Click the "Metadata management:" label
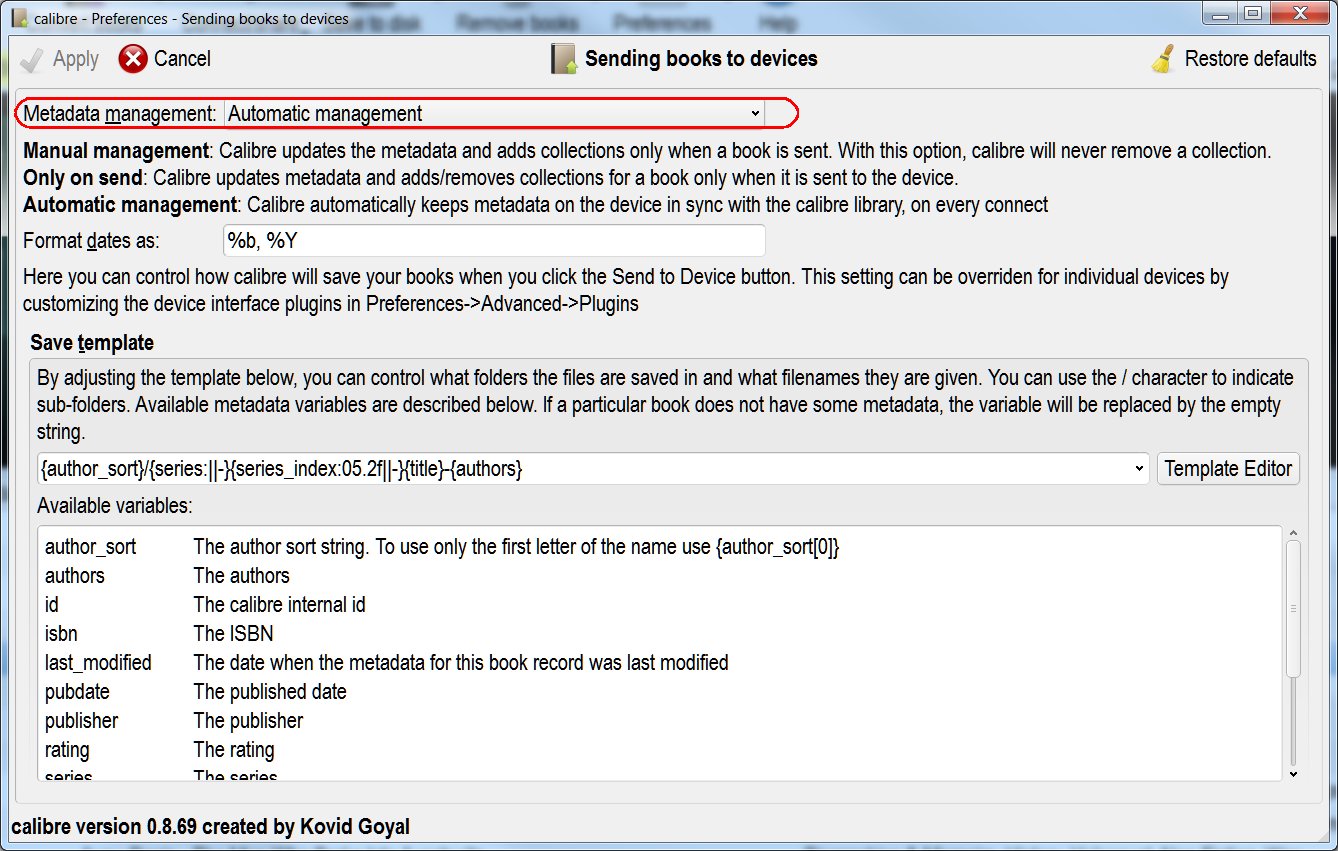Viewport: 1338px width, 851px height. click(x=120, y=114)
